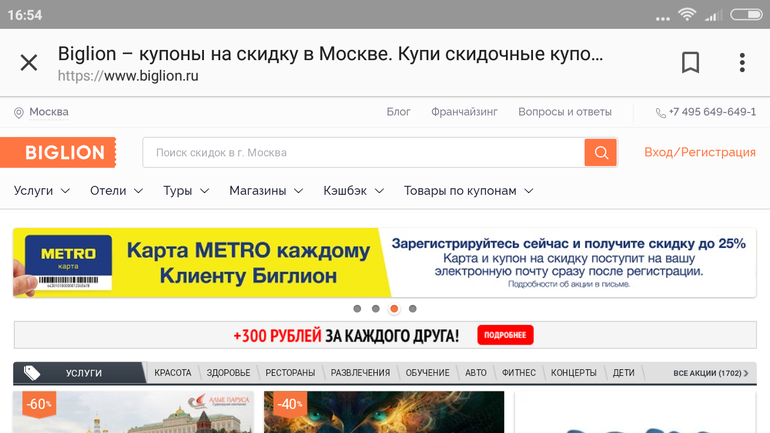Expand Товары по купонам menu
The image size is (770, 433).
[x=468, y=191]
